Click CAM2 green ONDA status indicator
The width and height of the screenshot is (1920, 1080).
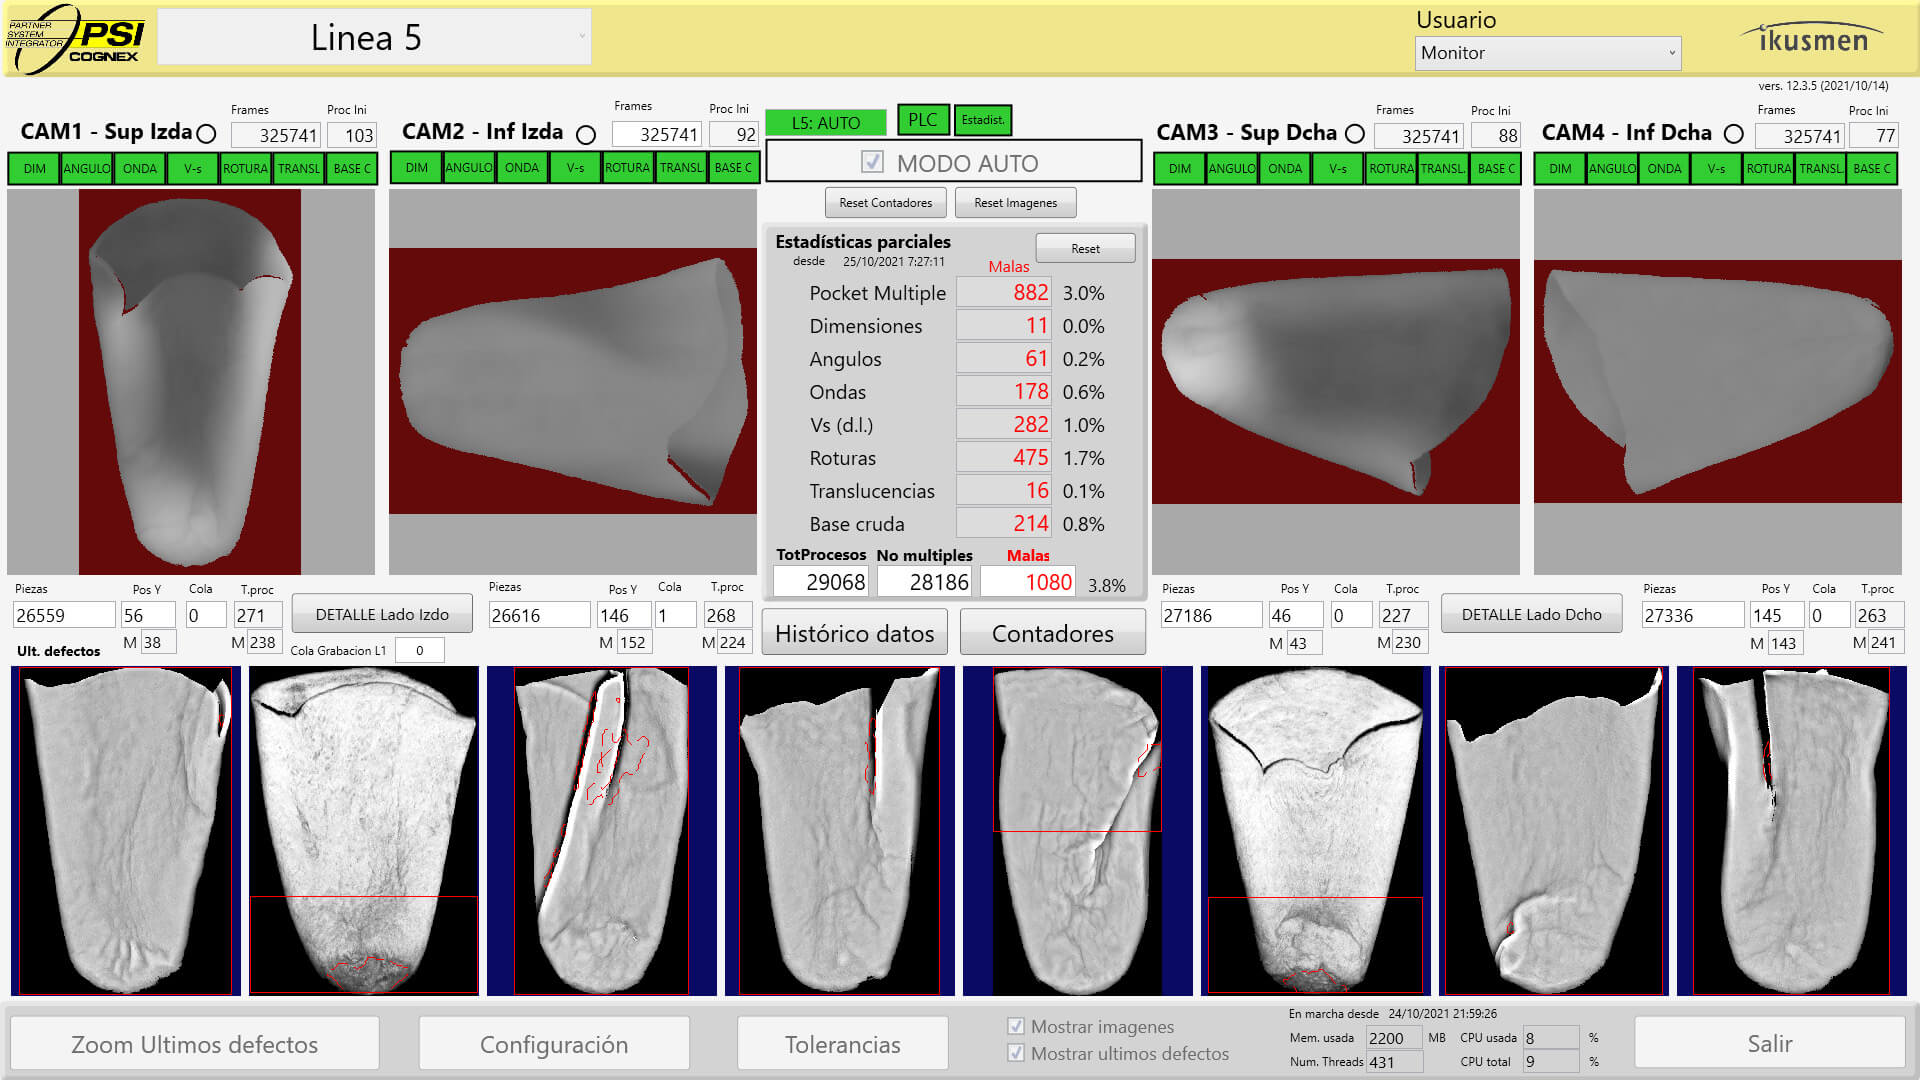(x=521, y=168)
